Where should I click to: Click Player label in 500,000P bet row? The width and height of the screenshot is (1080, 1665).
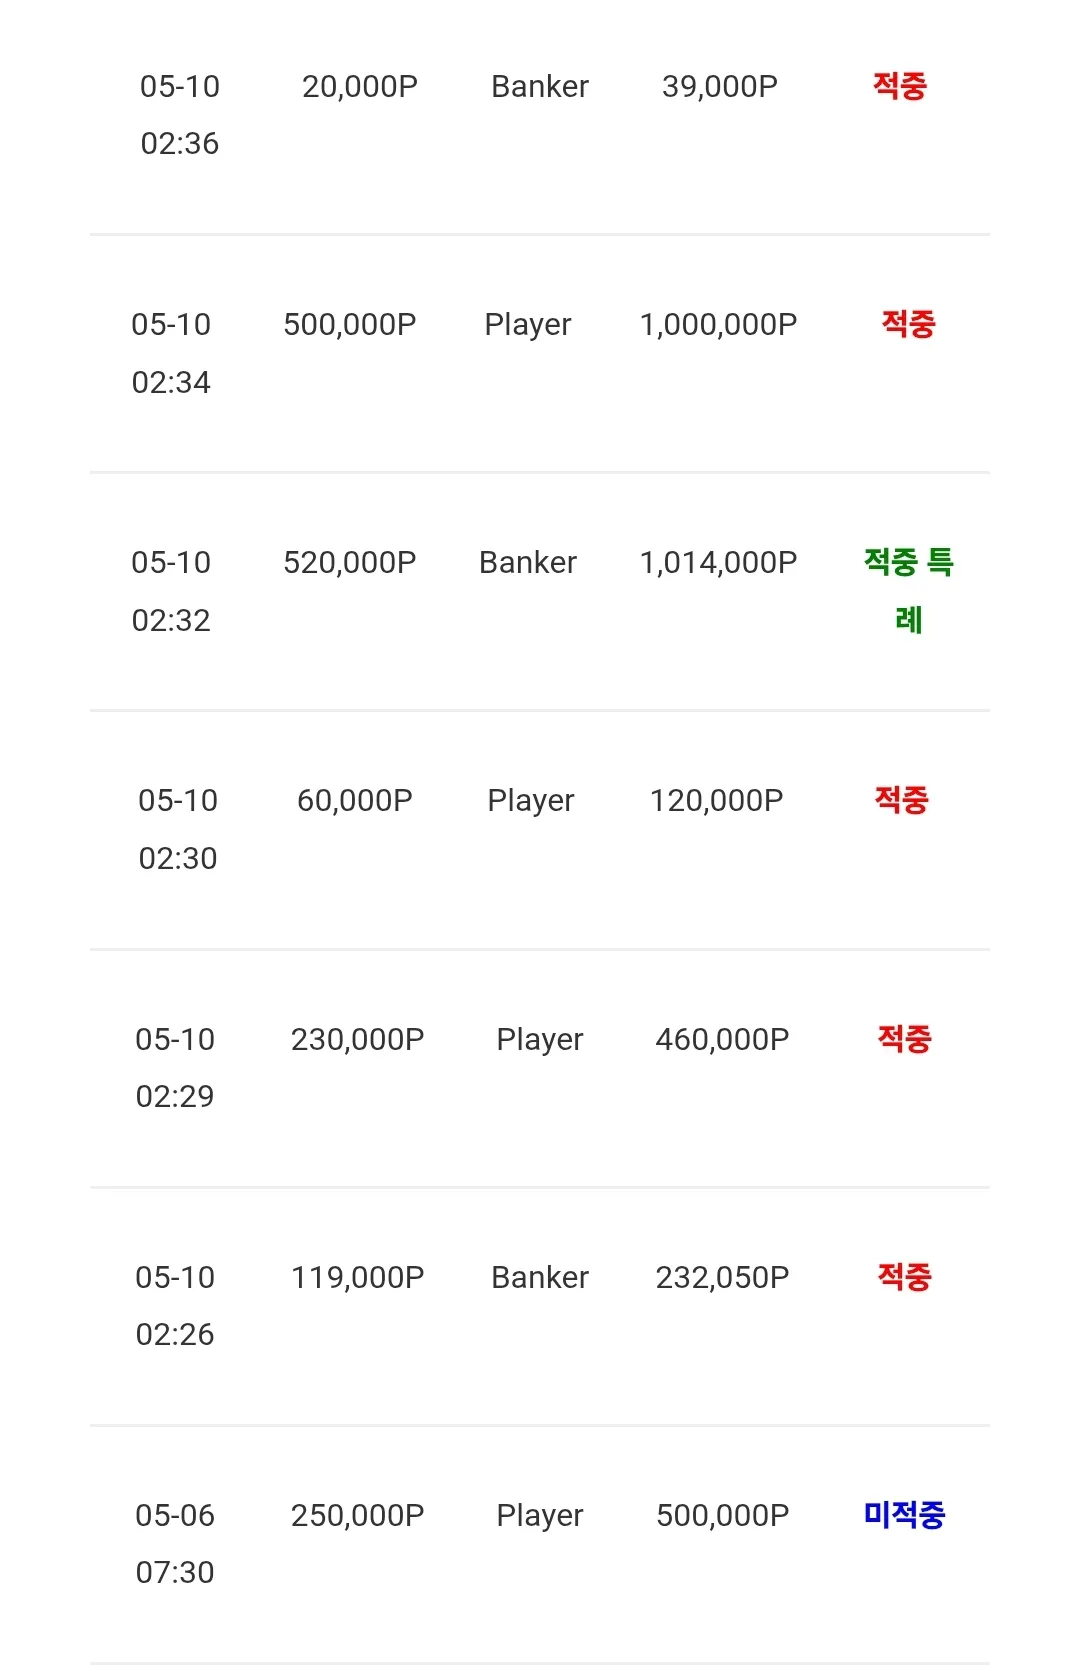[528, 325]
